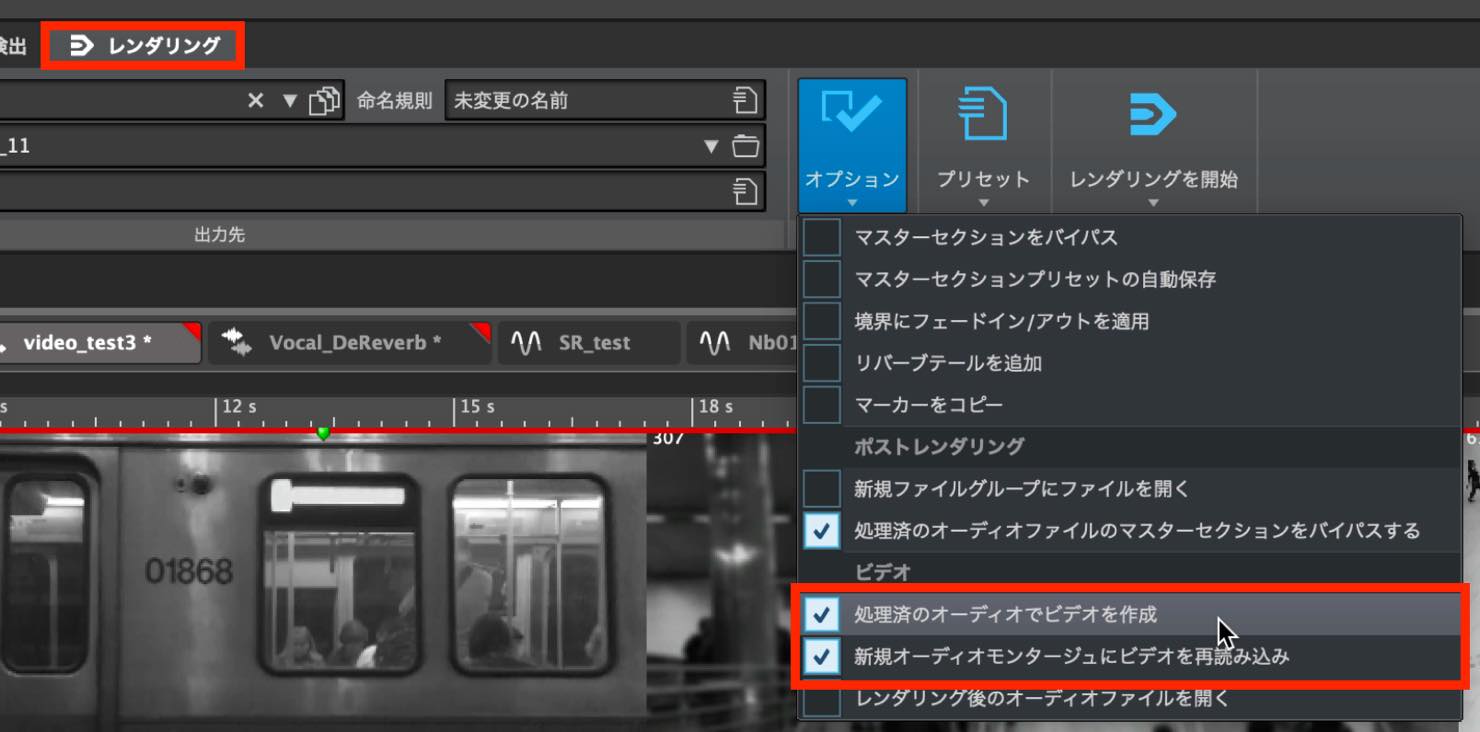
Task: Click the green marker on the timeline
Action: [323, 433]
